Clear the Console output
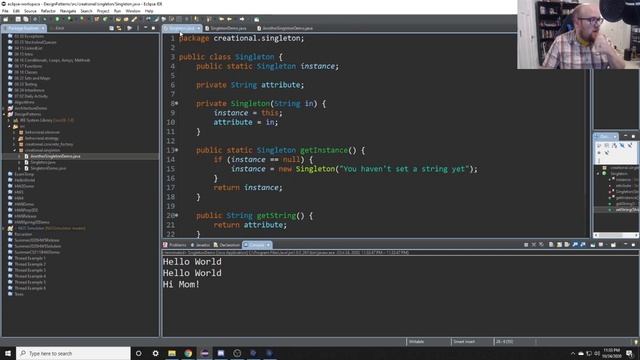Image resolution: width=640 pixels, height=360 pixels. [551, 245]
